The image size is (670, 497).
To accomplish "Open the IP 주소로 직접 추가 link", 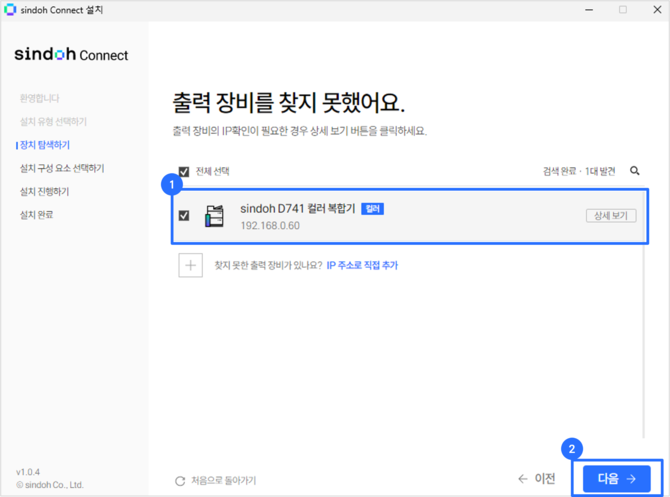I will [x=362, y=265].
